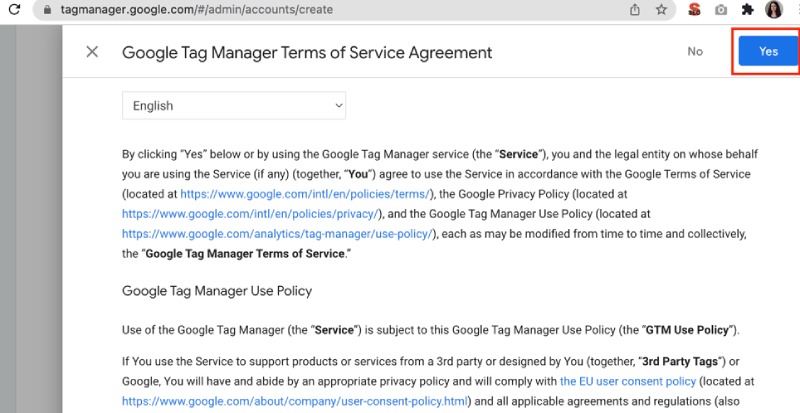The width and height of the screenshot is (800, 413).
Task: Click Yes to accept the agreement
Action: click(x=768, y=51)
